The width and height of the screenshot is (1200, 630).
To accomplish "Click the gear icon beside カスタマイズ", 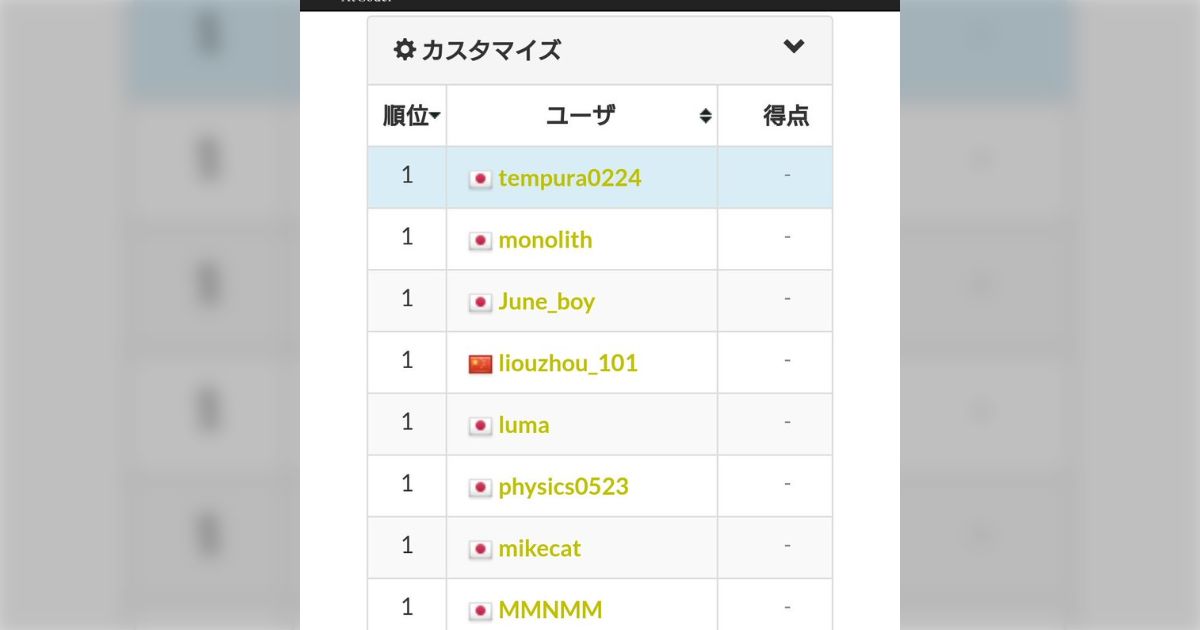I will point(404,49).
